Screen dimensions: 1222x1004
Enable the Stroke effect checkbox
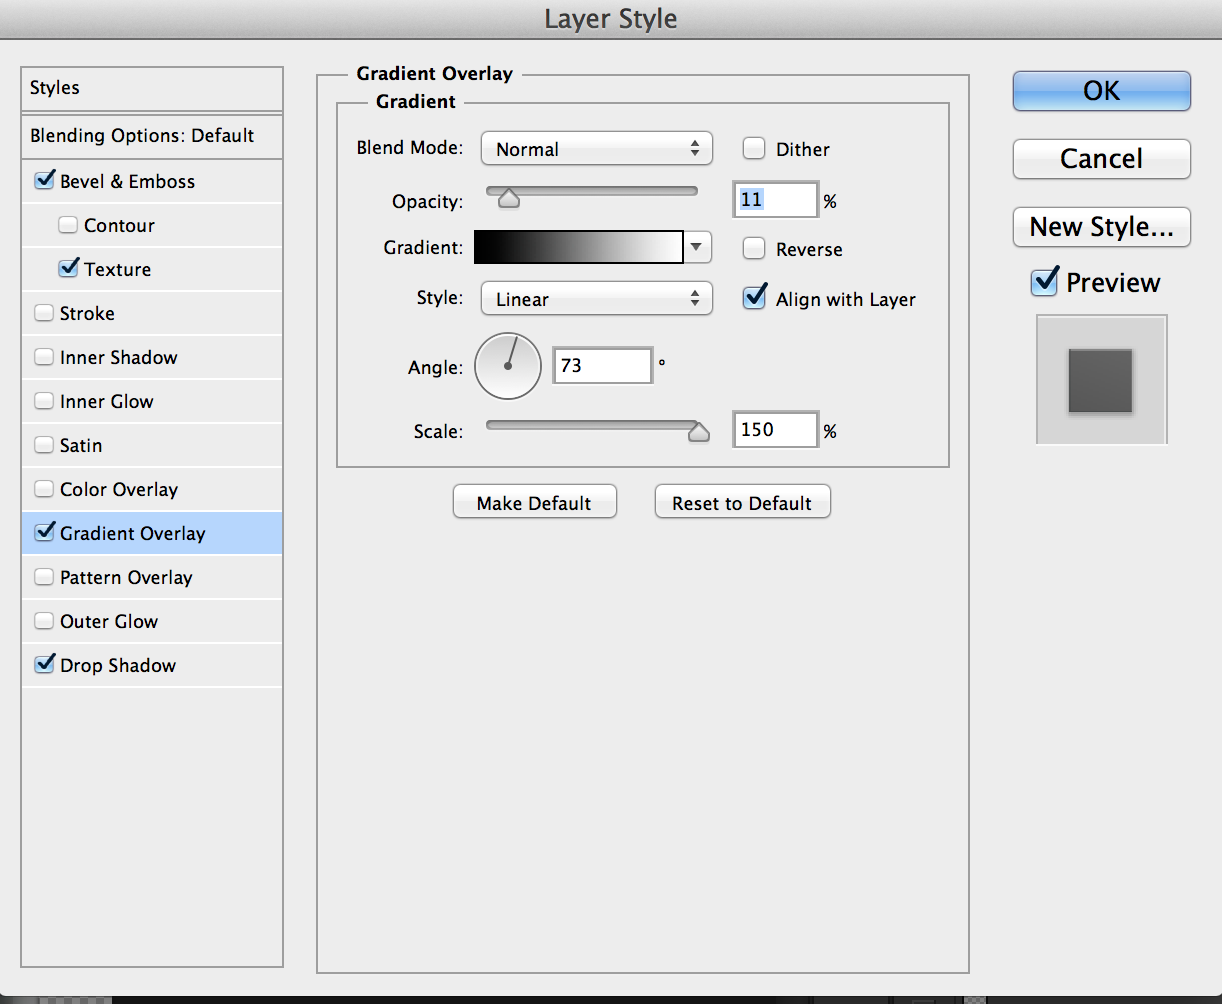44,313
